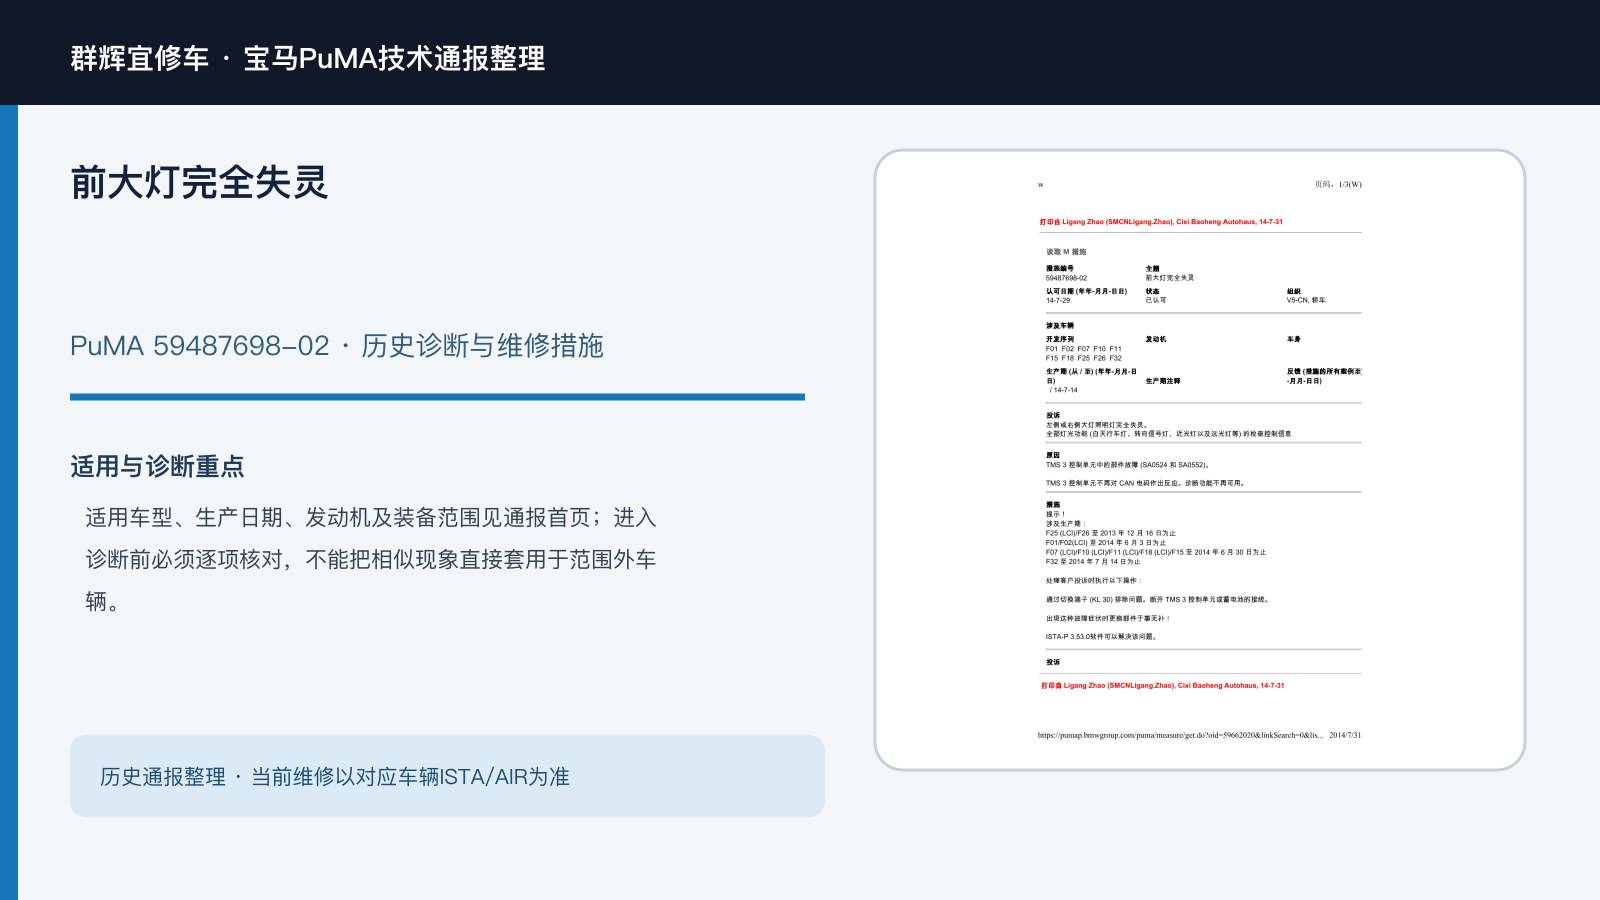Select the 适用与诊断重点 section heading

click(157, 467)
